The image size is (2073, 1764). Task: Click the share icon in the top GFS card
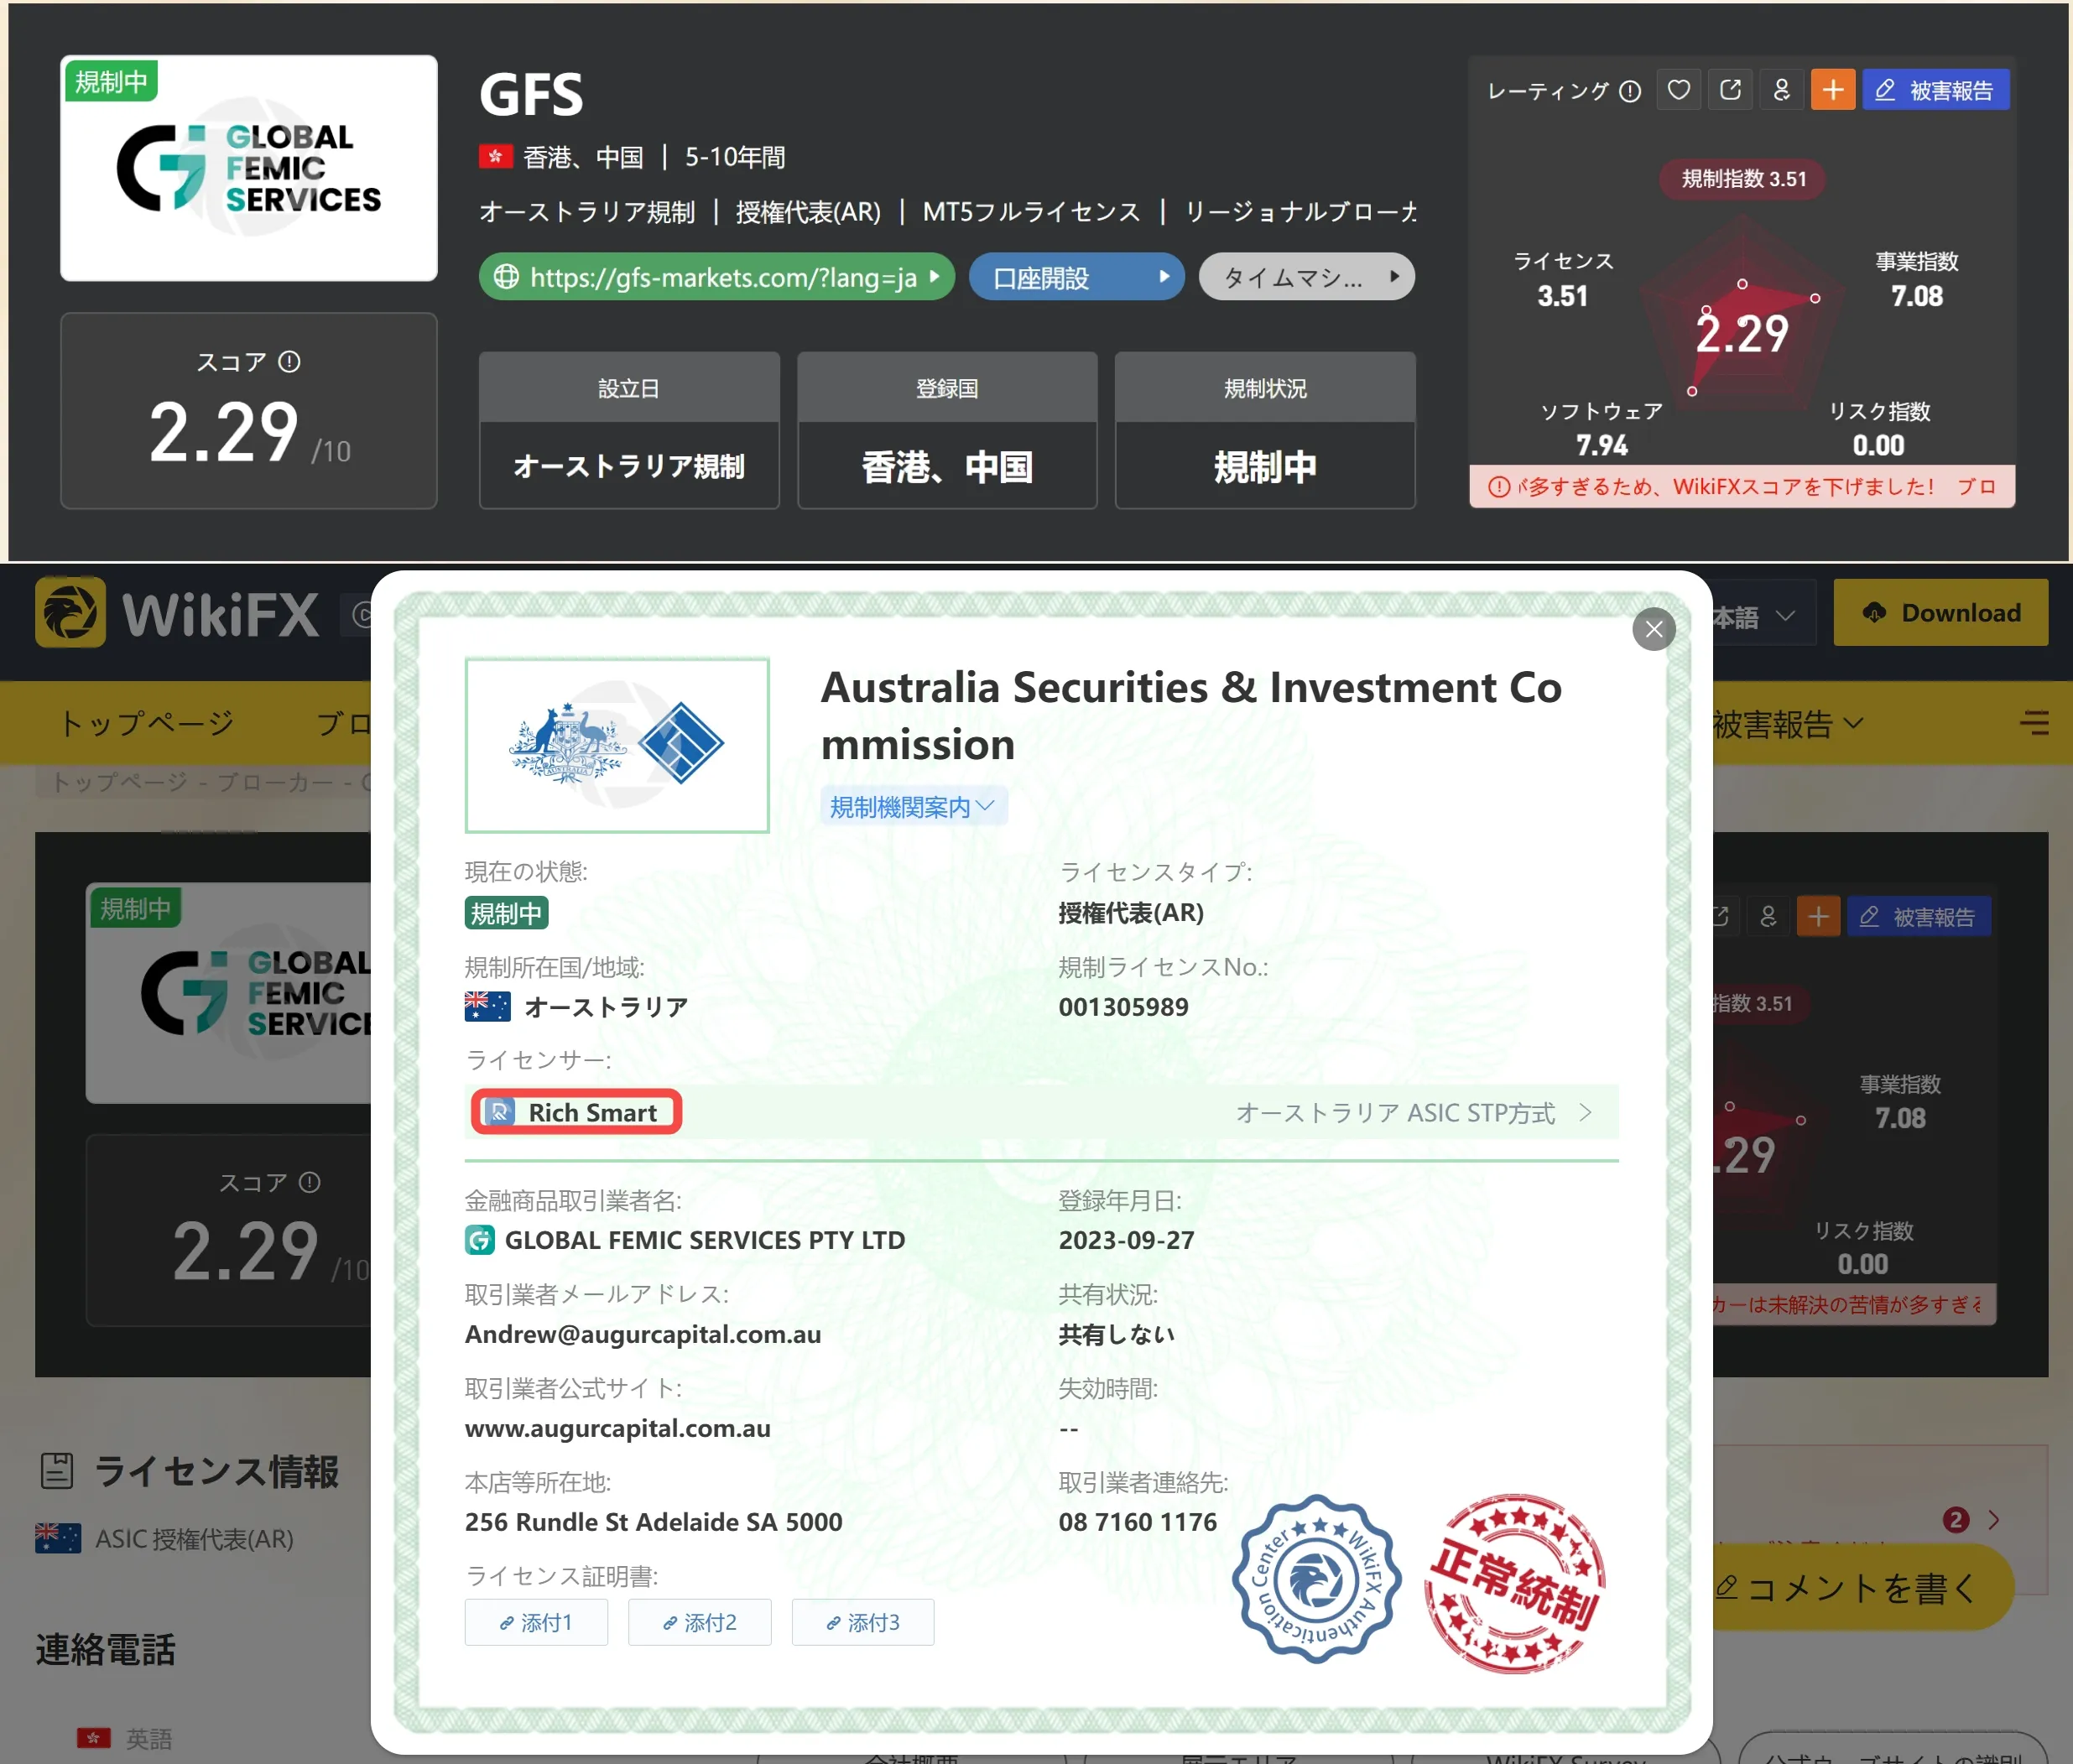(1730, 90)
